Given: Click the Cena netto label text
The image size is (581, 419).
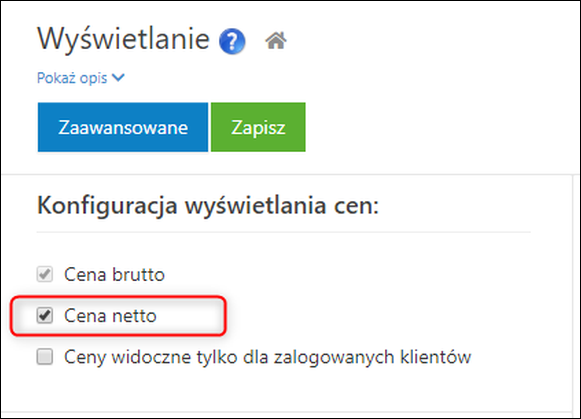Looking at the screenshot, I should coord(110,316).
